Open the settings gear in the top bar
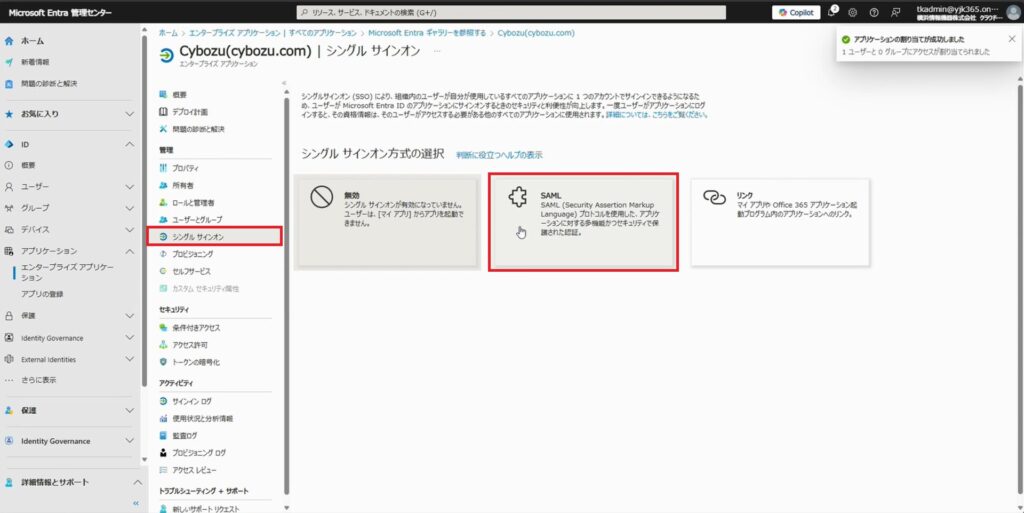 pos(852,13)
